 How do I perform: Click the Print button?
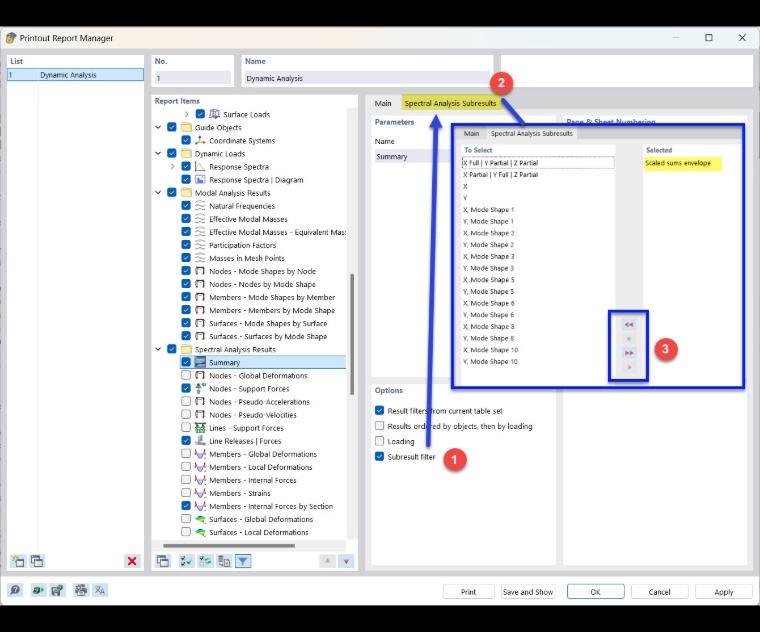[x=468, y=592]
